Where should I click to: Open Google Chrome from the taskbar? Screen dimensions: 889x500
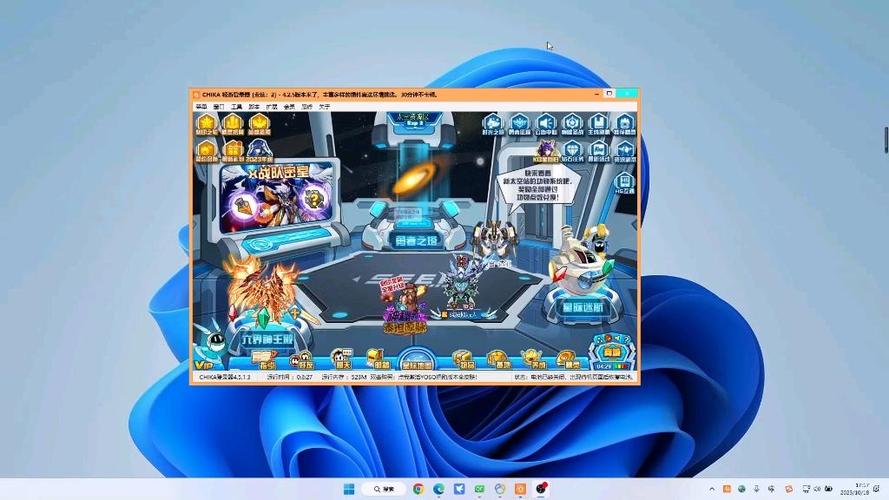click(418, 489)
